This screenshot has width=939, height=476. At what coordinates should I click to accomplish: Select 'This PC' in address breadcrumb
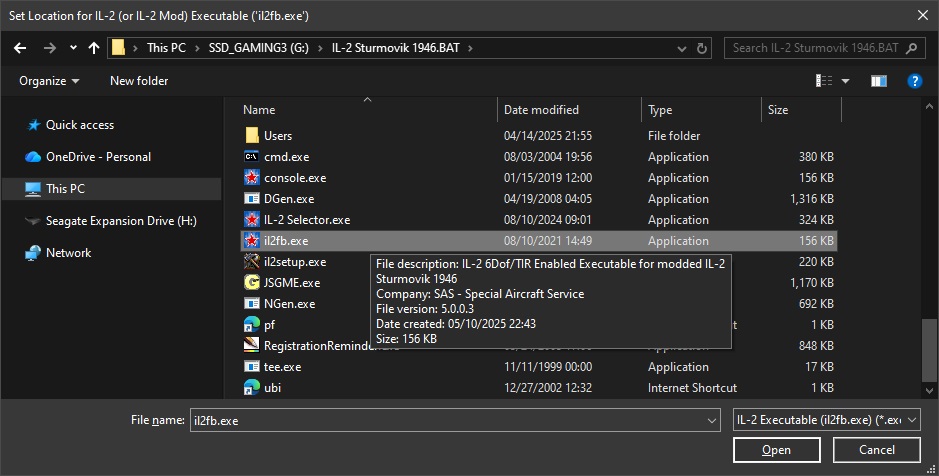pos(166,48)
